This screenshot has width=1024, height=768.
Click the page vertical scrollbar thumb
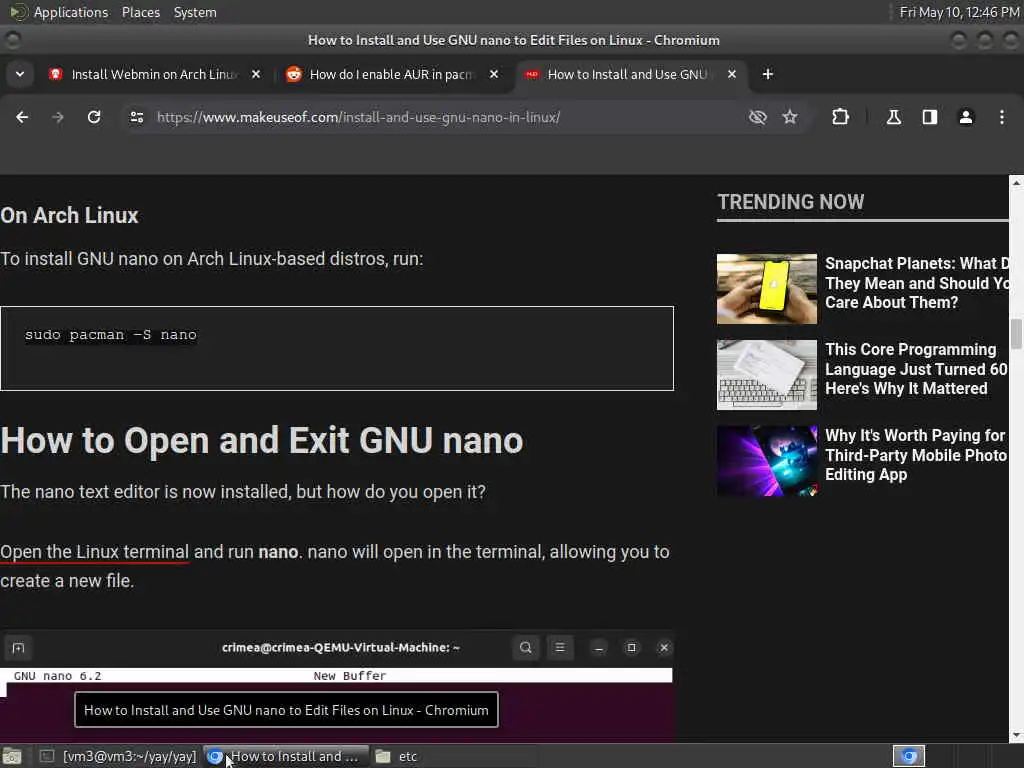pyautogui.click(x=1016, y=334)
